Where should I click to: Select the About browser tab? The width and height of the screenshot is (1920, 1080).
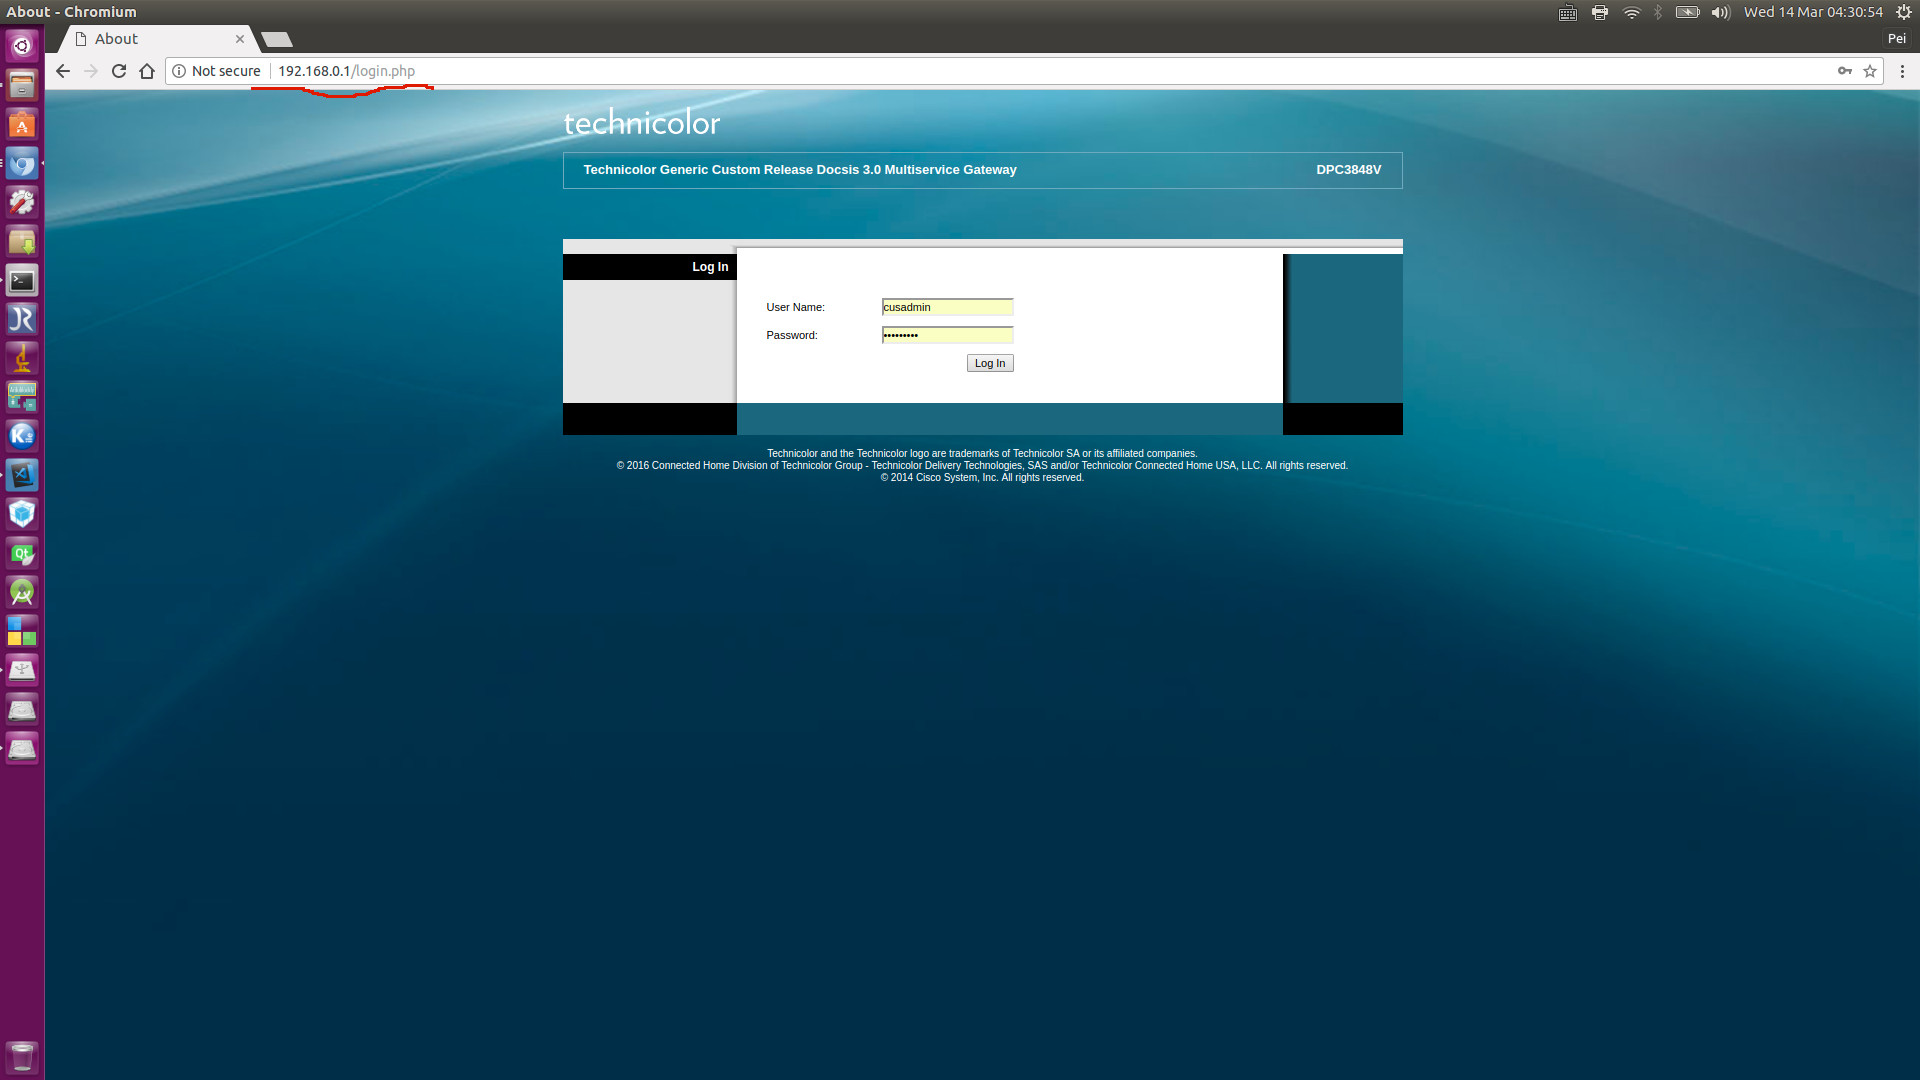(150, 39)
